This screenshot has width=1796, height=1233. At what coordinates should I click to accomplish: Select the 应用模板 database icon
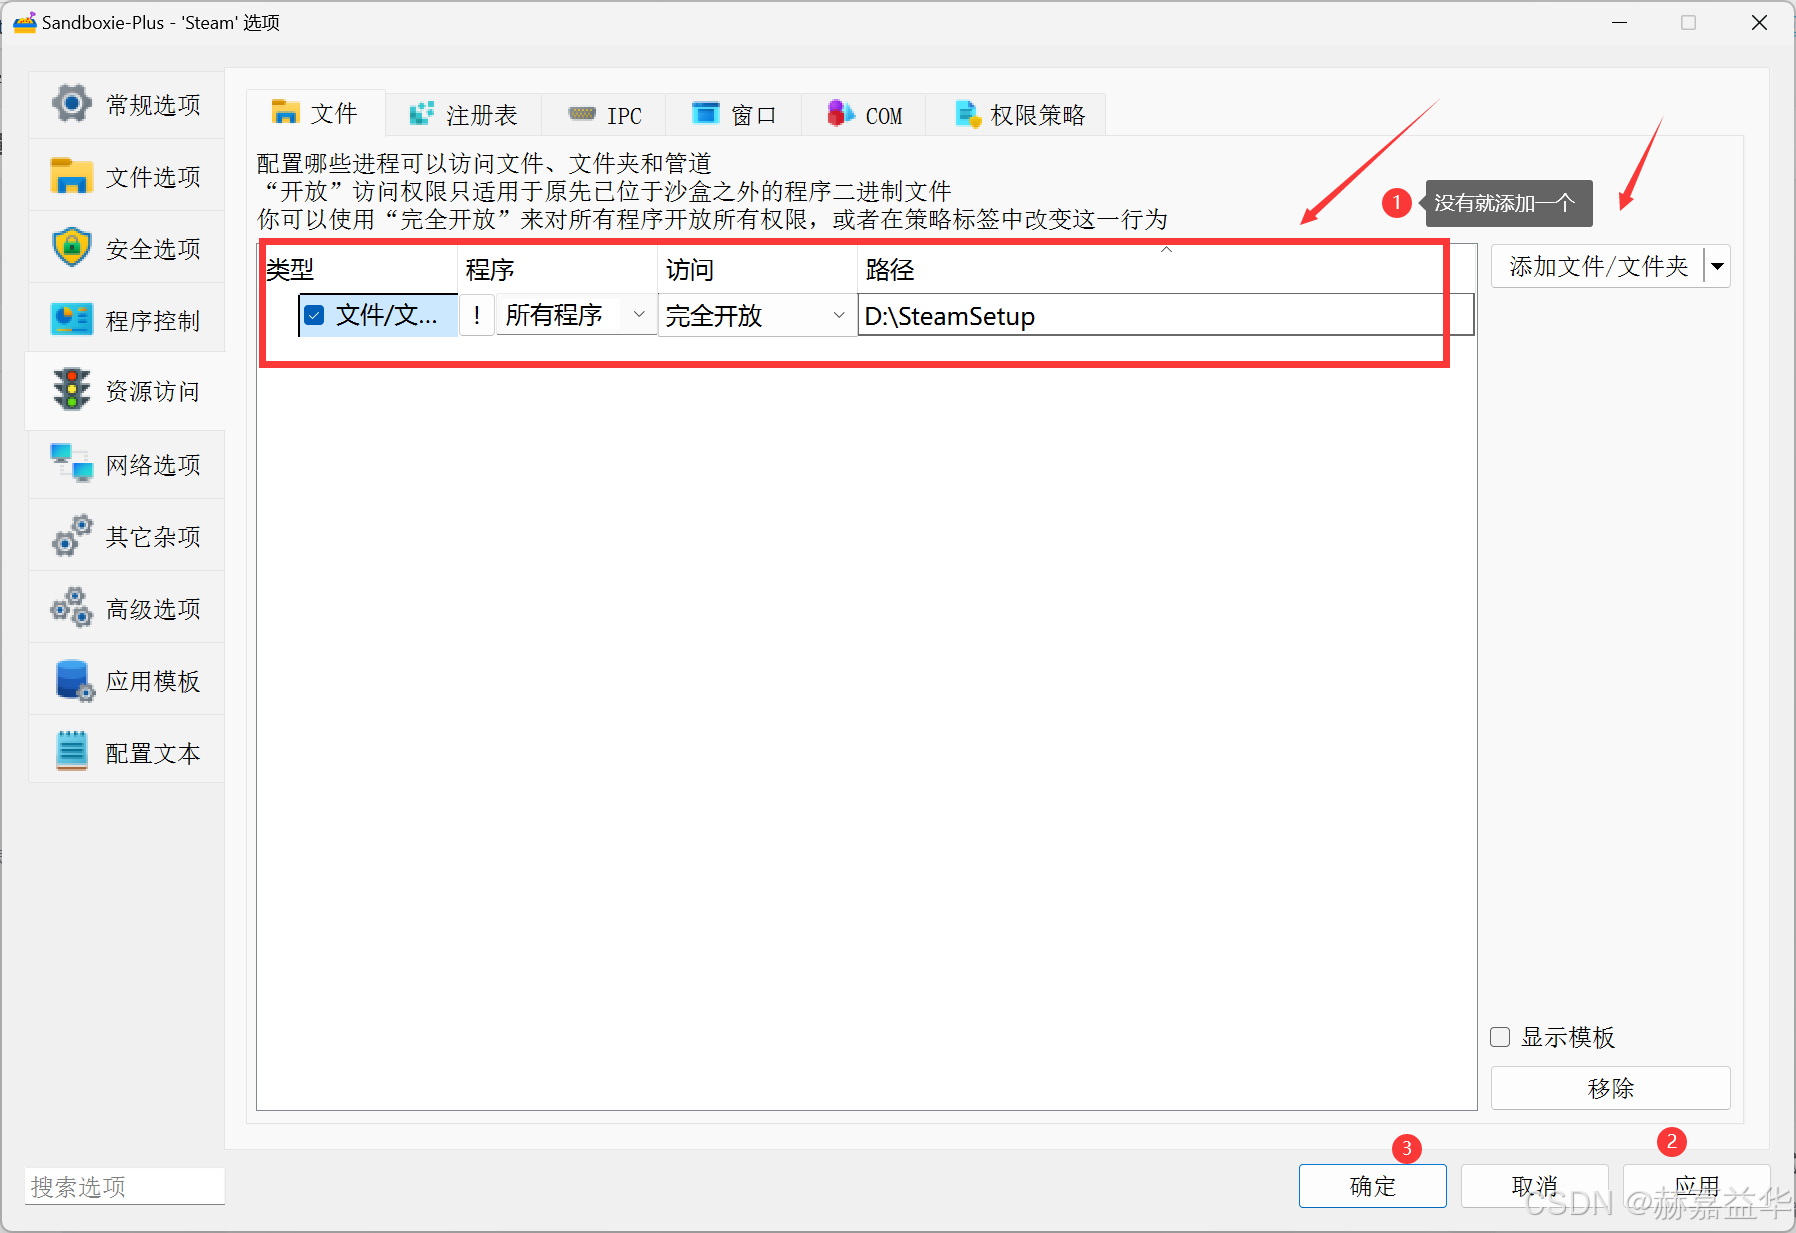73,680
